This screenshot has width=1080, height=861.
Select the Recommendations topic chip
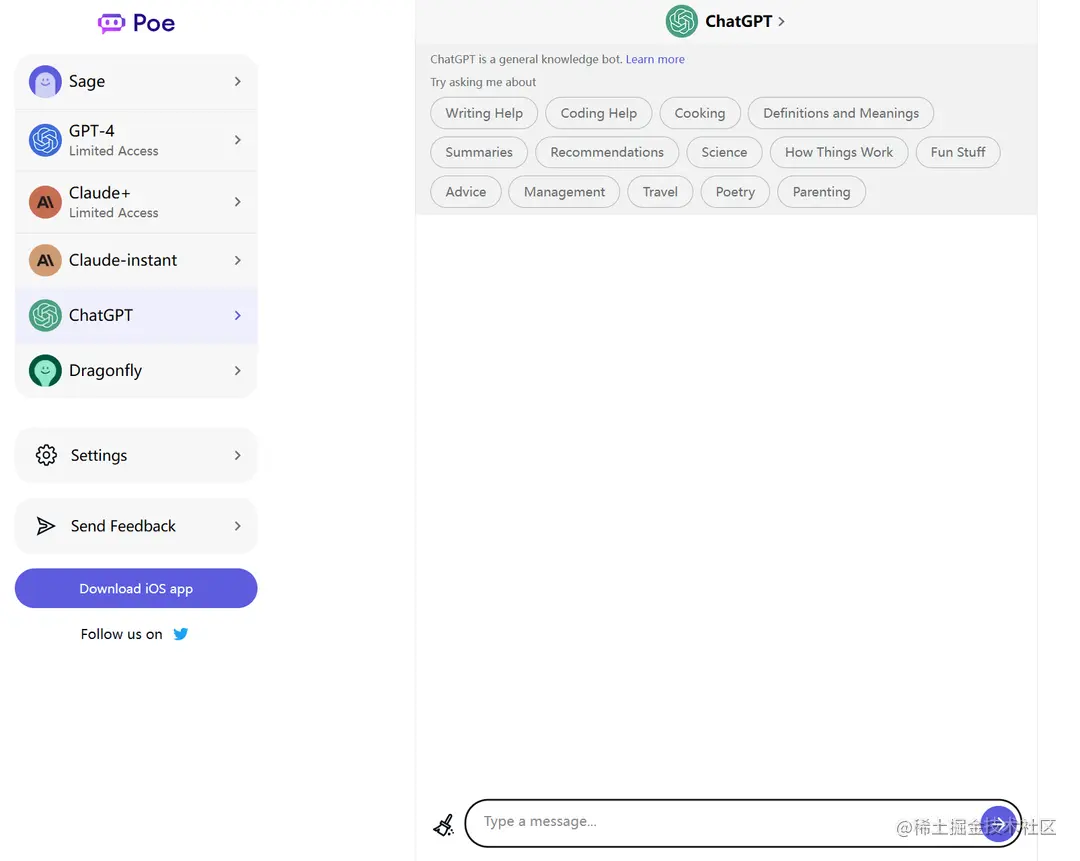[x=607, y=152]
